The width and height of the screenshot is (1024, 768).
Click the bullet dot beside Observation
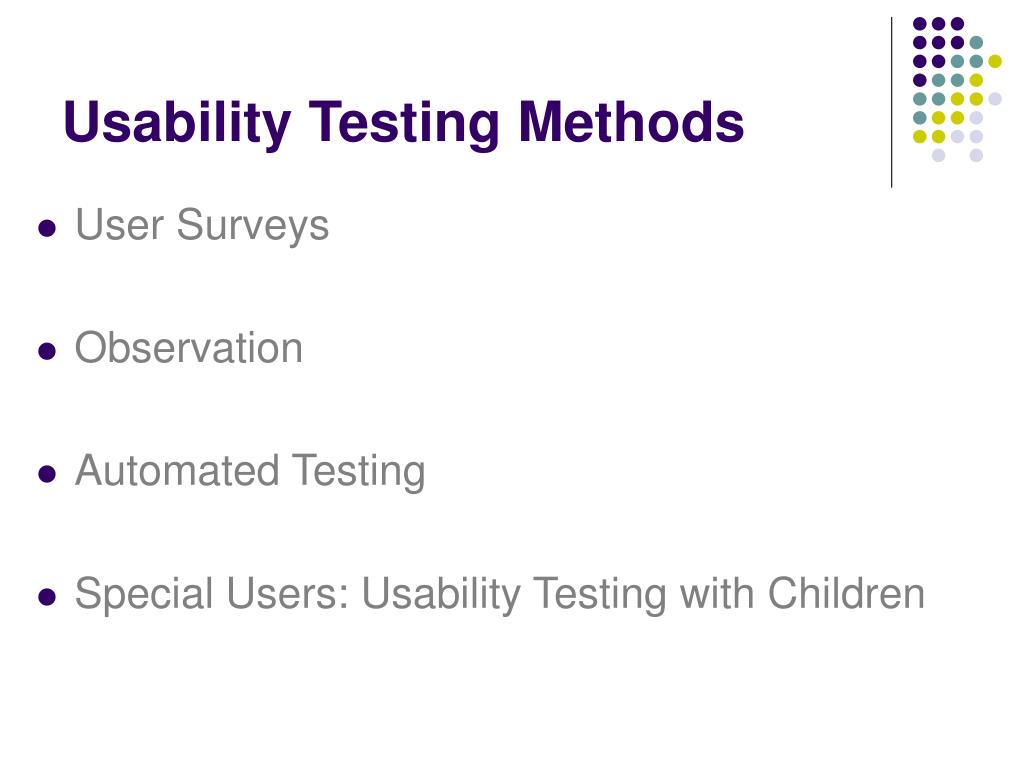(x=47, y=351)
